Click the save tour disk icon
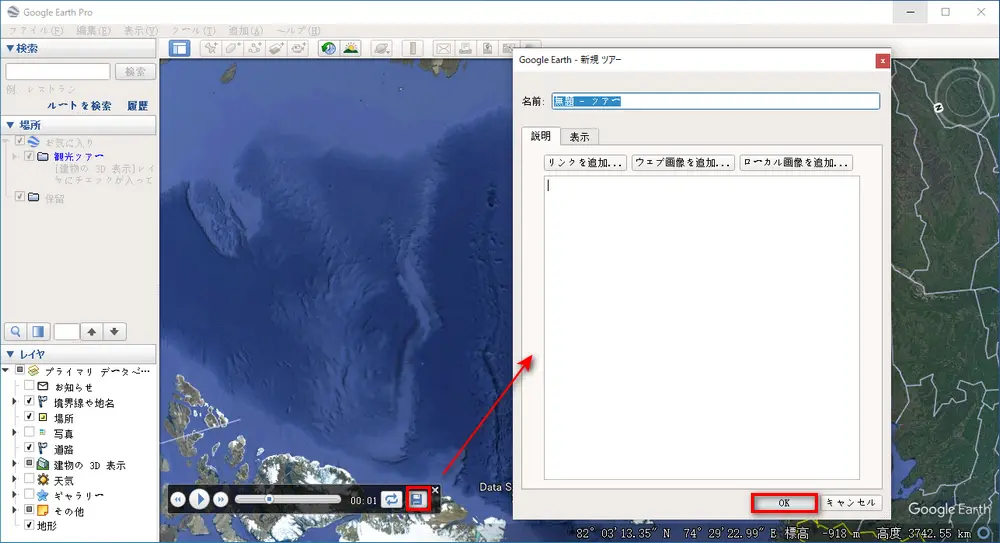The height and width of the screenshot is (543, 1000). (418, 499)
